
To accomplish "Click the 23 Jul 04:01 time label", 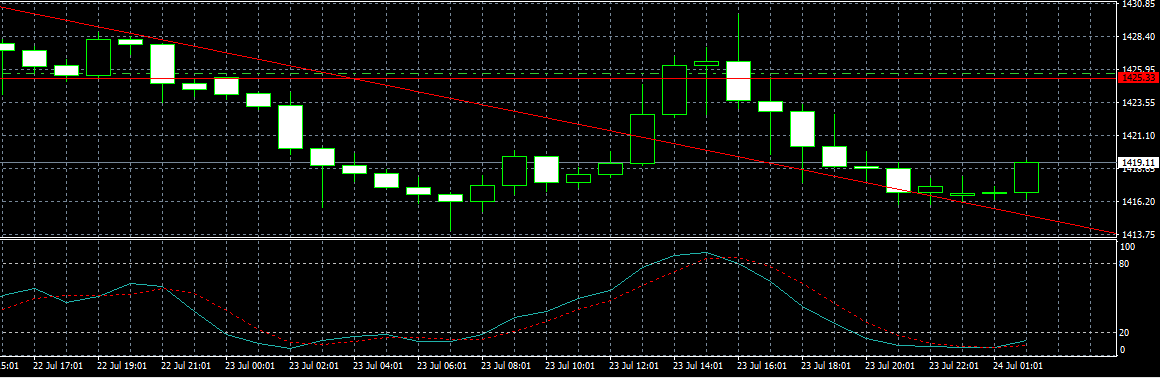I will click(x=378, y=365).
